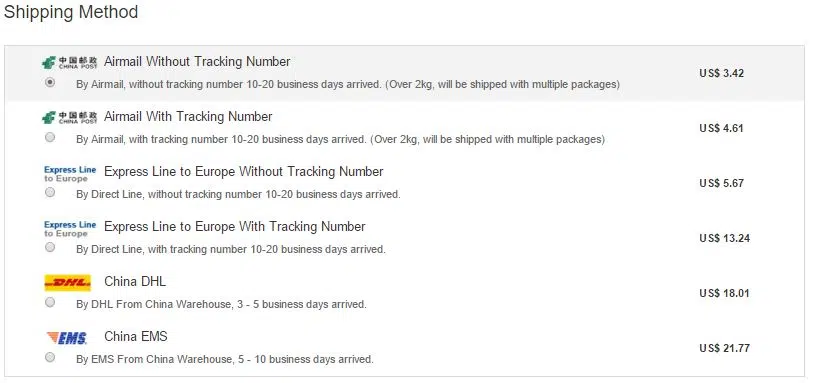813x383 pixels.
Task: Click the China EMS option title
Action: tap(136, 336)
